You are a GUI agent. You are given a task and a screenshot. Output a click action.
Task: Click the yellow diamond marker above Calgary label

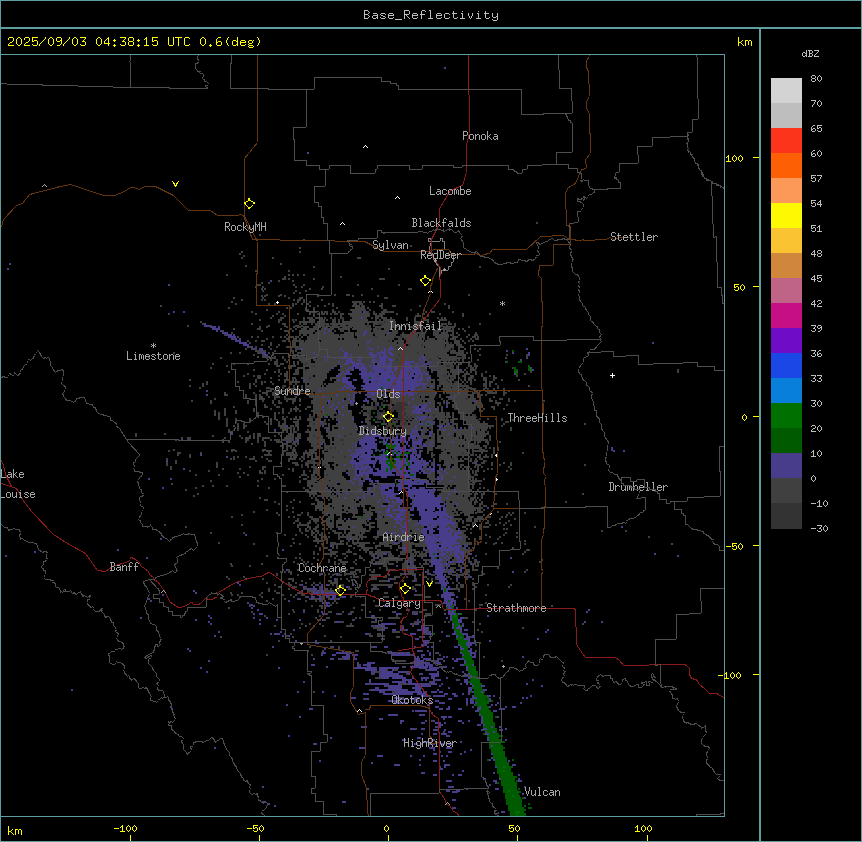coord(405,589)
